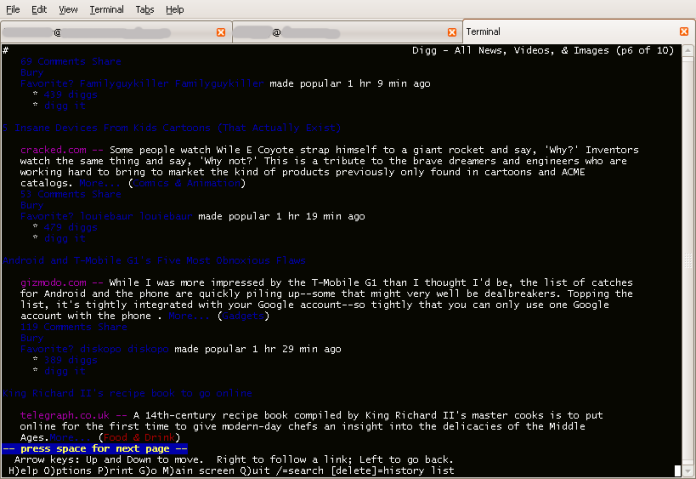This screenshot has width=696, height=479.
Task: Click Bury below '119 Comments Share'
Action: [x=32, y=338]
